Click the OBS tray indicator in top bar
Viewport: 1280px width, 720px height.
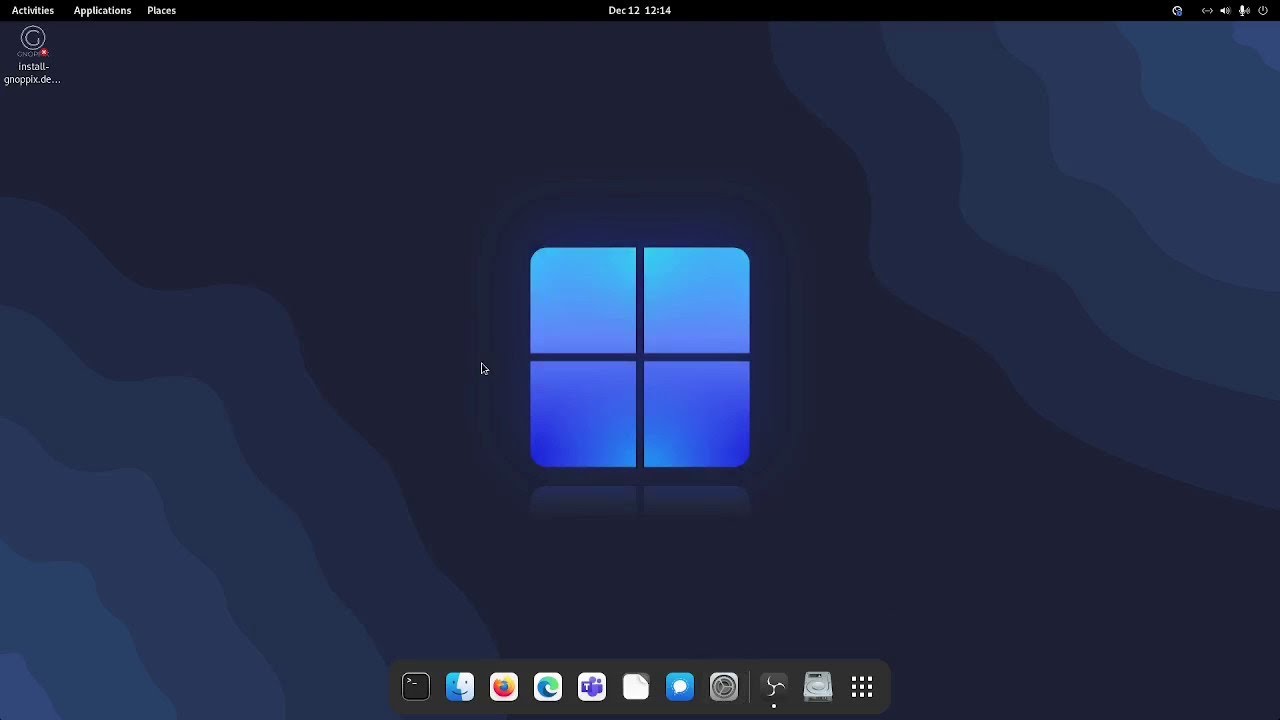coord(1177,10)
